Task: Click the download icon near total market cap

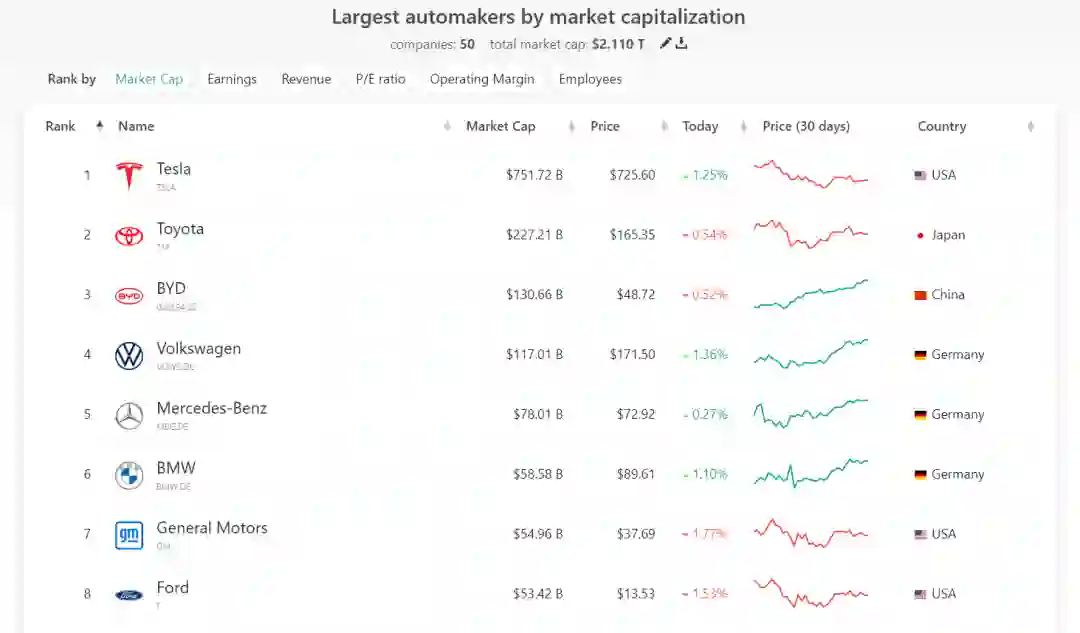Action: (x=682, y=43)
